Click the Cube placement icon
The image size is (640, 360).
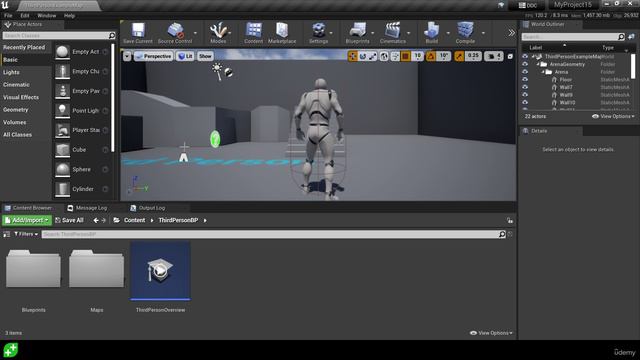pos(62,150)
